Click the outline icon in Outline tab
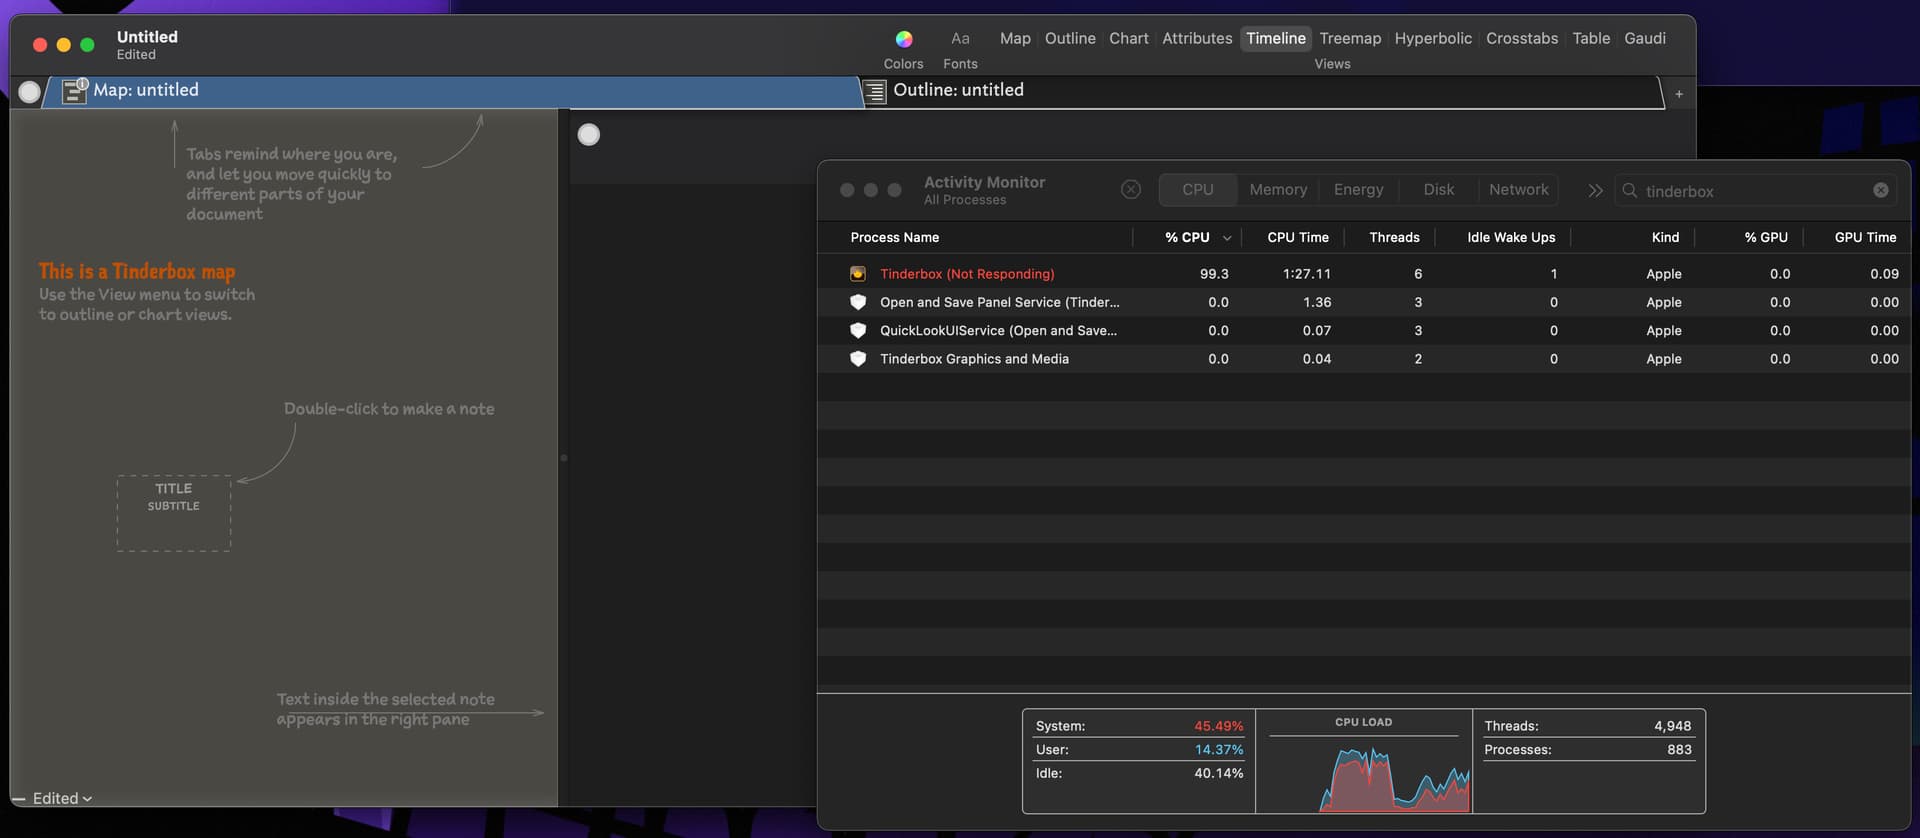The width and height of the screenshot is (1920, 838). [875, 92]
